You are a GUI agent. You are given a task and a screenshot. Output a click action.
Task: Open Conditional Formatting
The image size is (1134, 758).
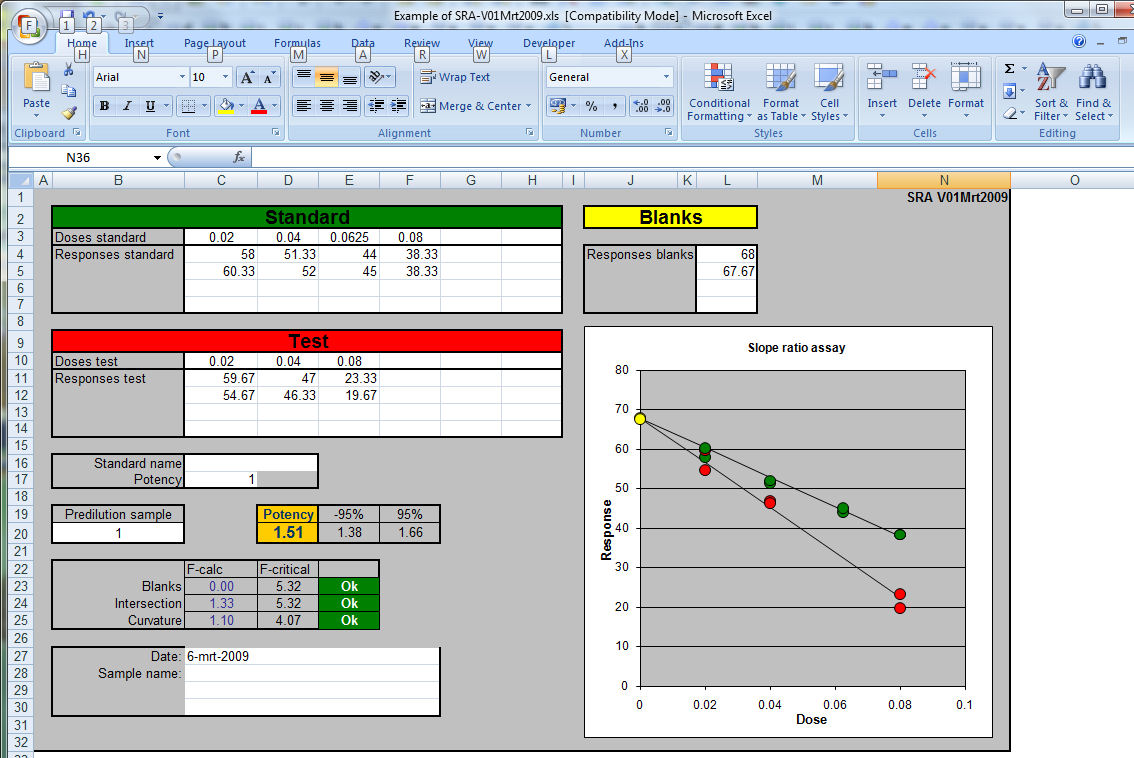719,92
